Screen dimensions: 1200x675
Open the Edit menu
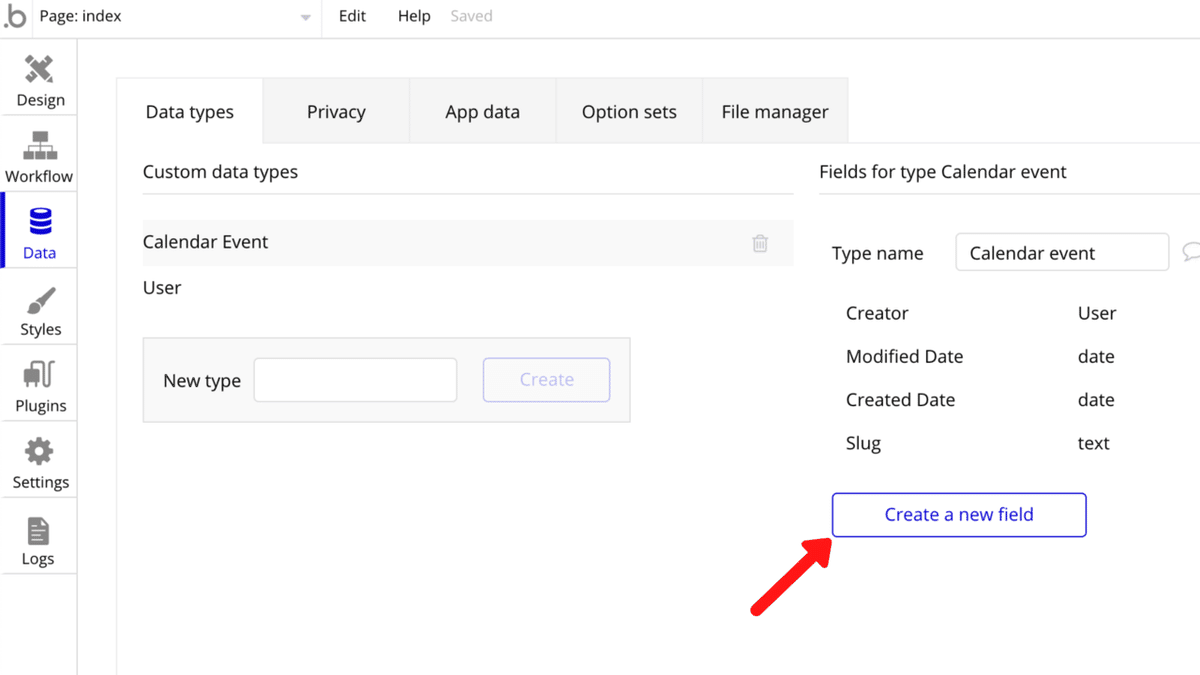352,17
